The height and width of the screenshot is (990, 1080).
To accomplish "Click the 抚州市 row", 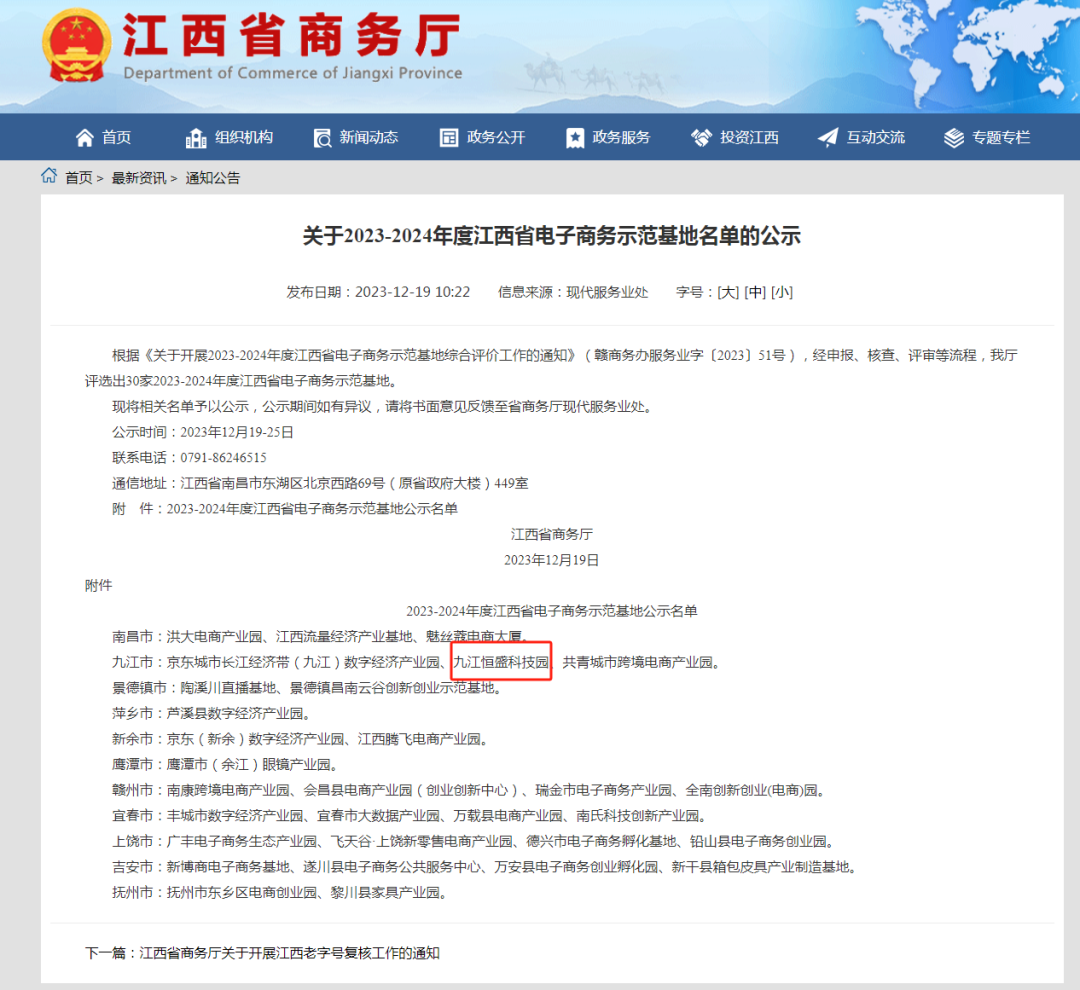I will 280,893.
